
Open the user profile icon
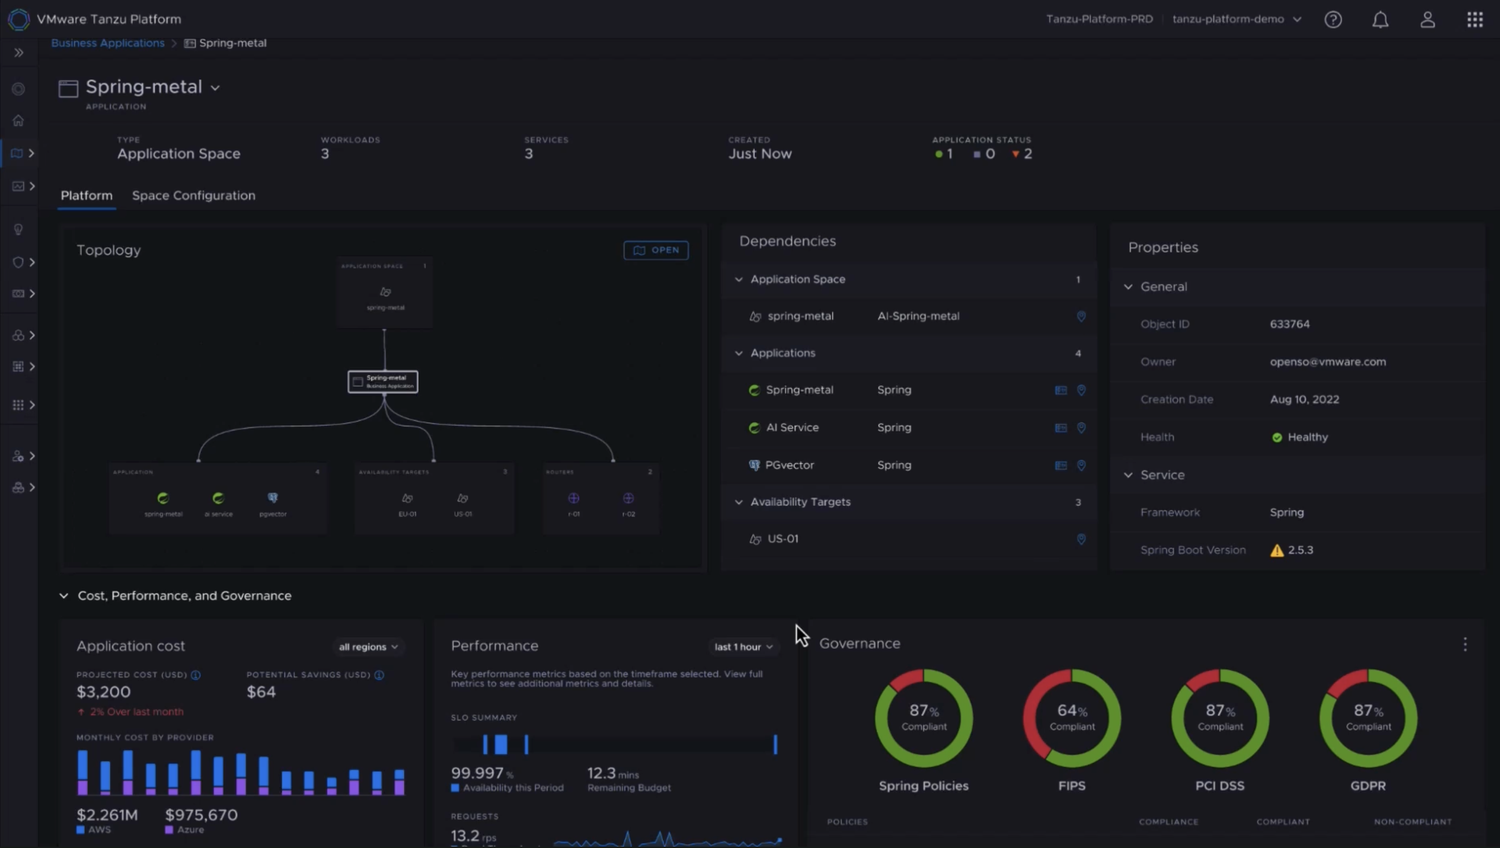pos(1427,19)
